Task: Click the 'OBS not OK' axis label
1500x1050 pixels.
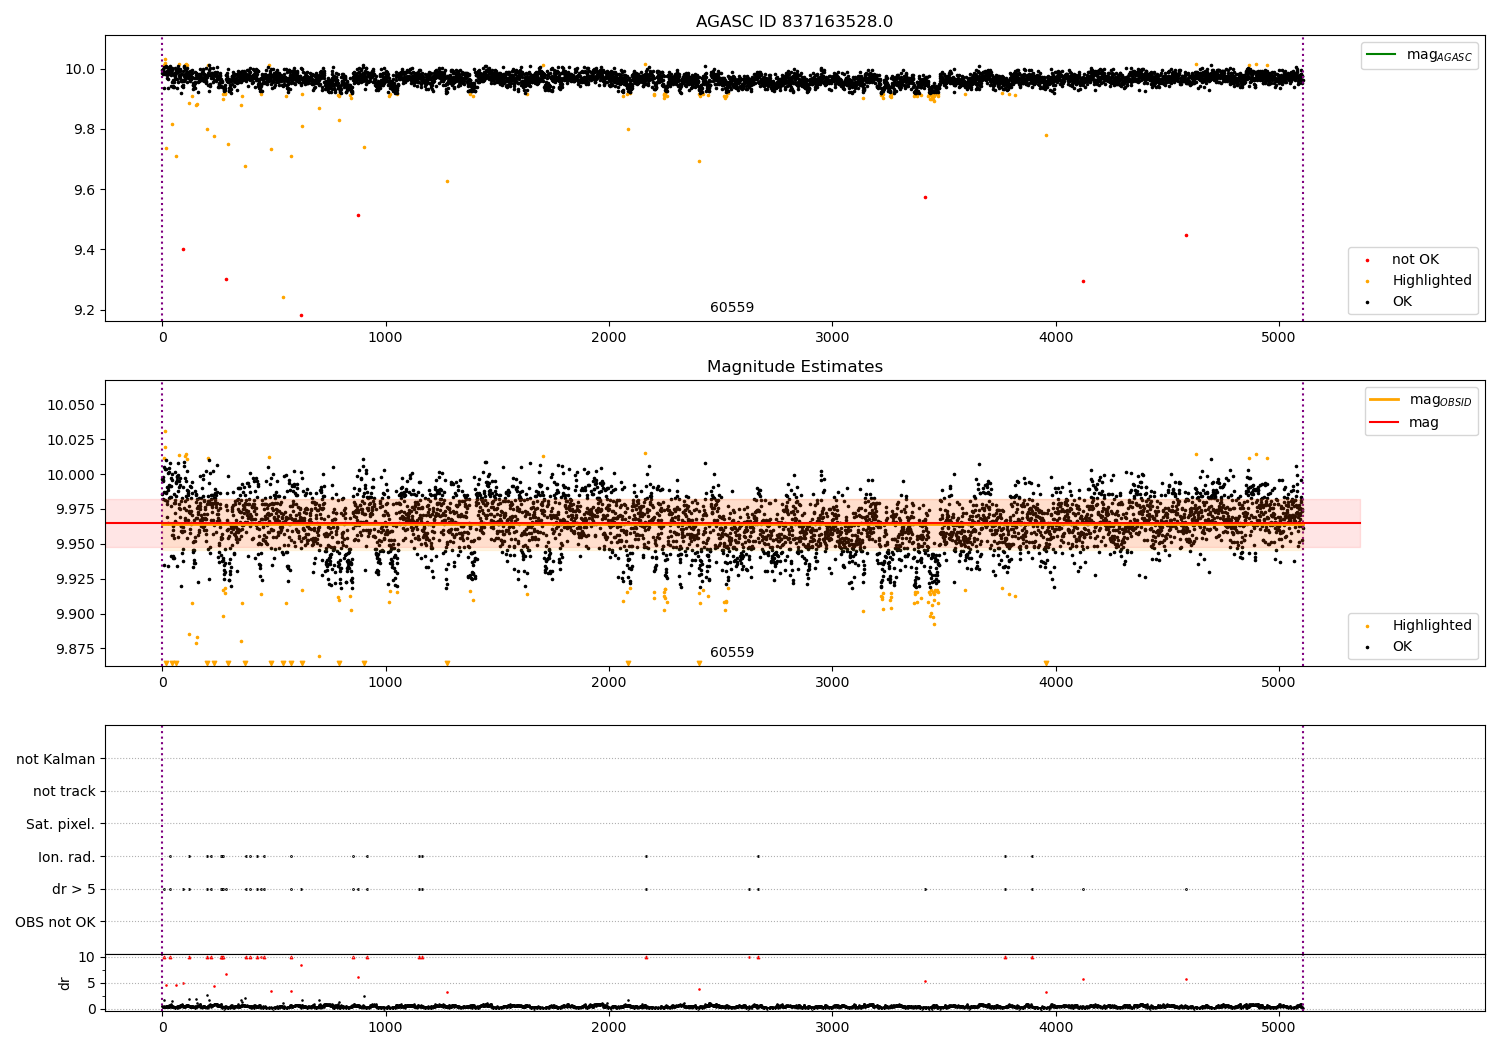Action: coord(56,922)
